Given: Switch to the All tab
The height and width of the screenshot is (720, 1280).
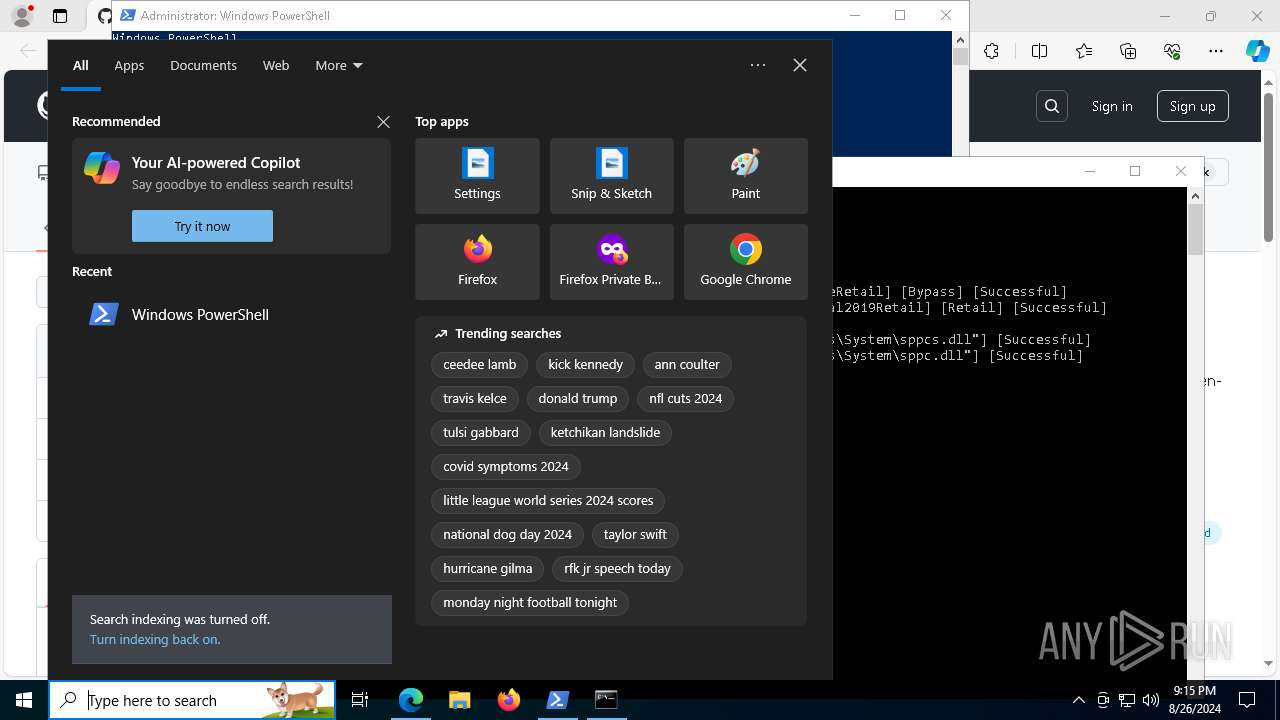Looking at the screenshot, I should coord(81,65).
